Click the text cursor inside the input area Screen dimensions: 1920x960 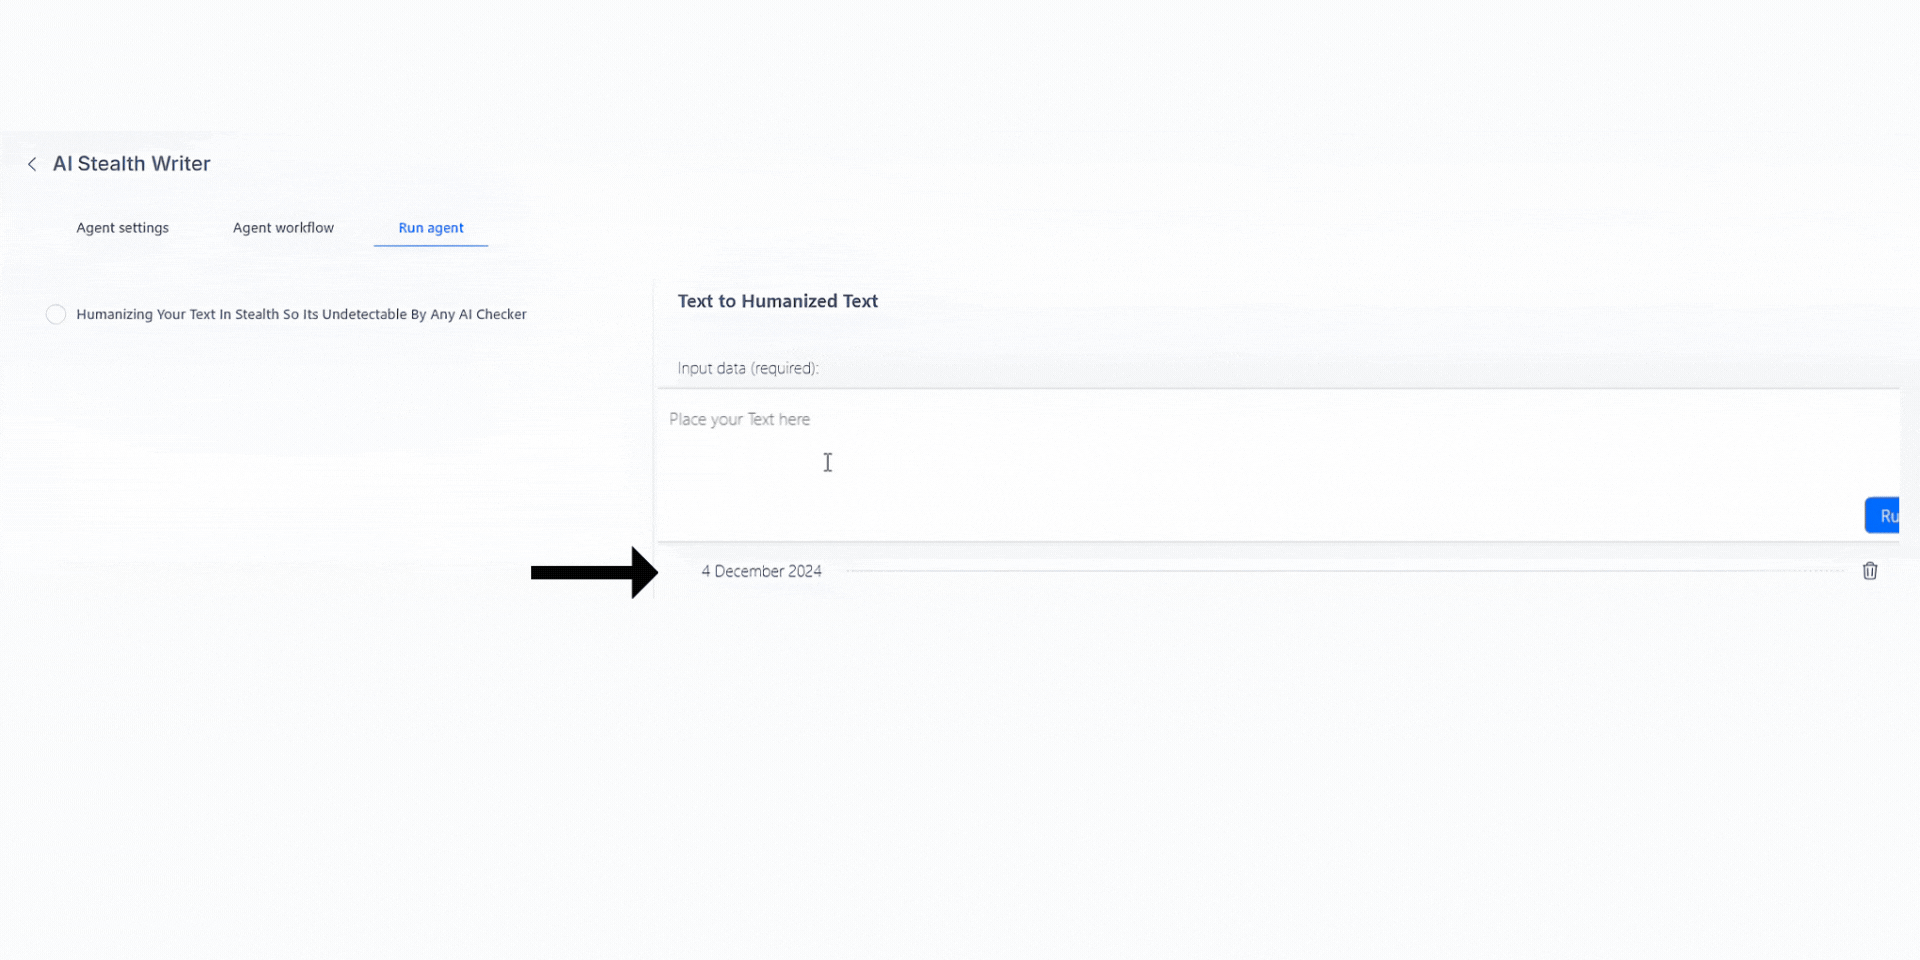click(x=828, y=462)
